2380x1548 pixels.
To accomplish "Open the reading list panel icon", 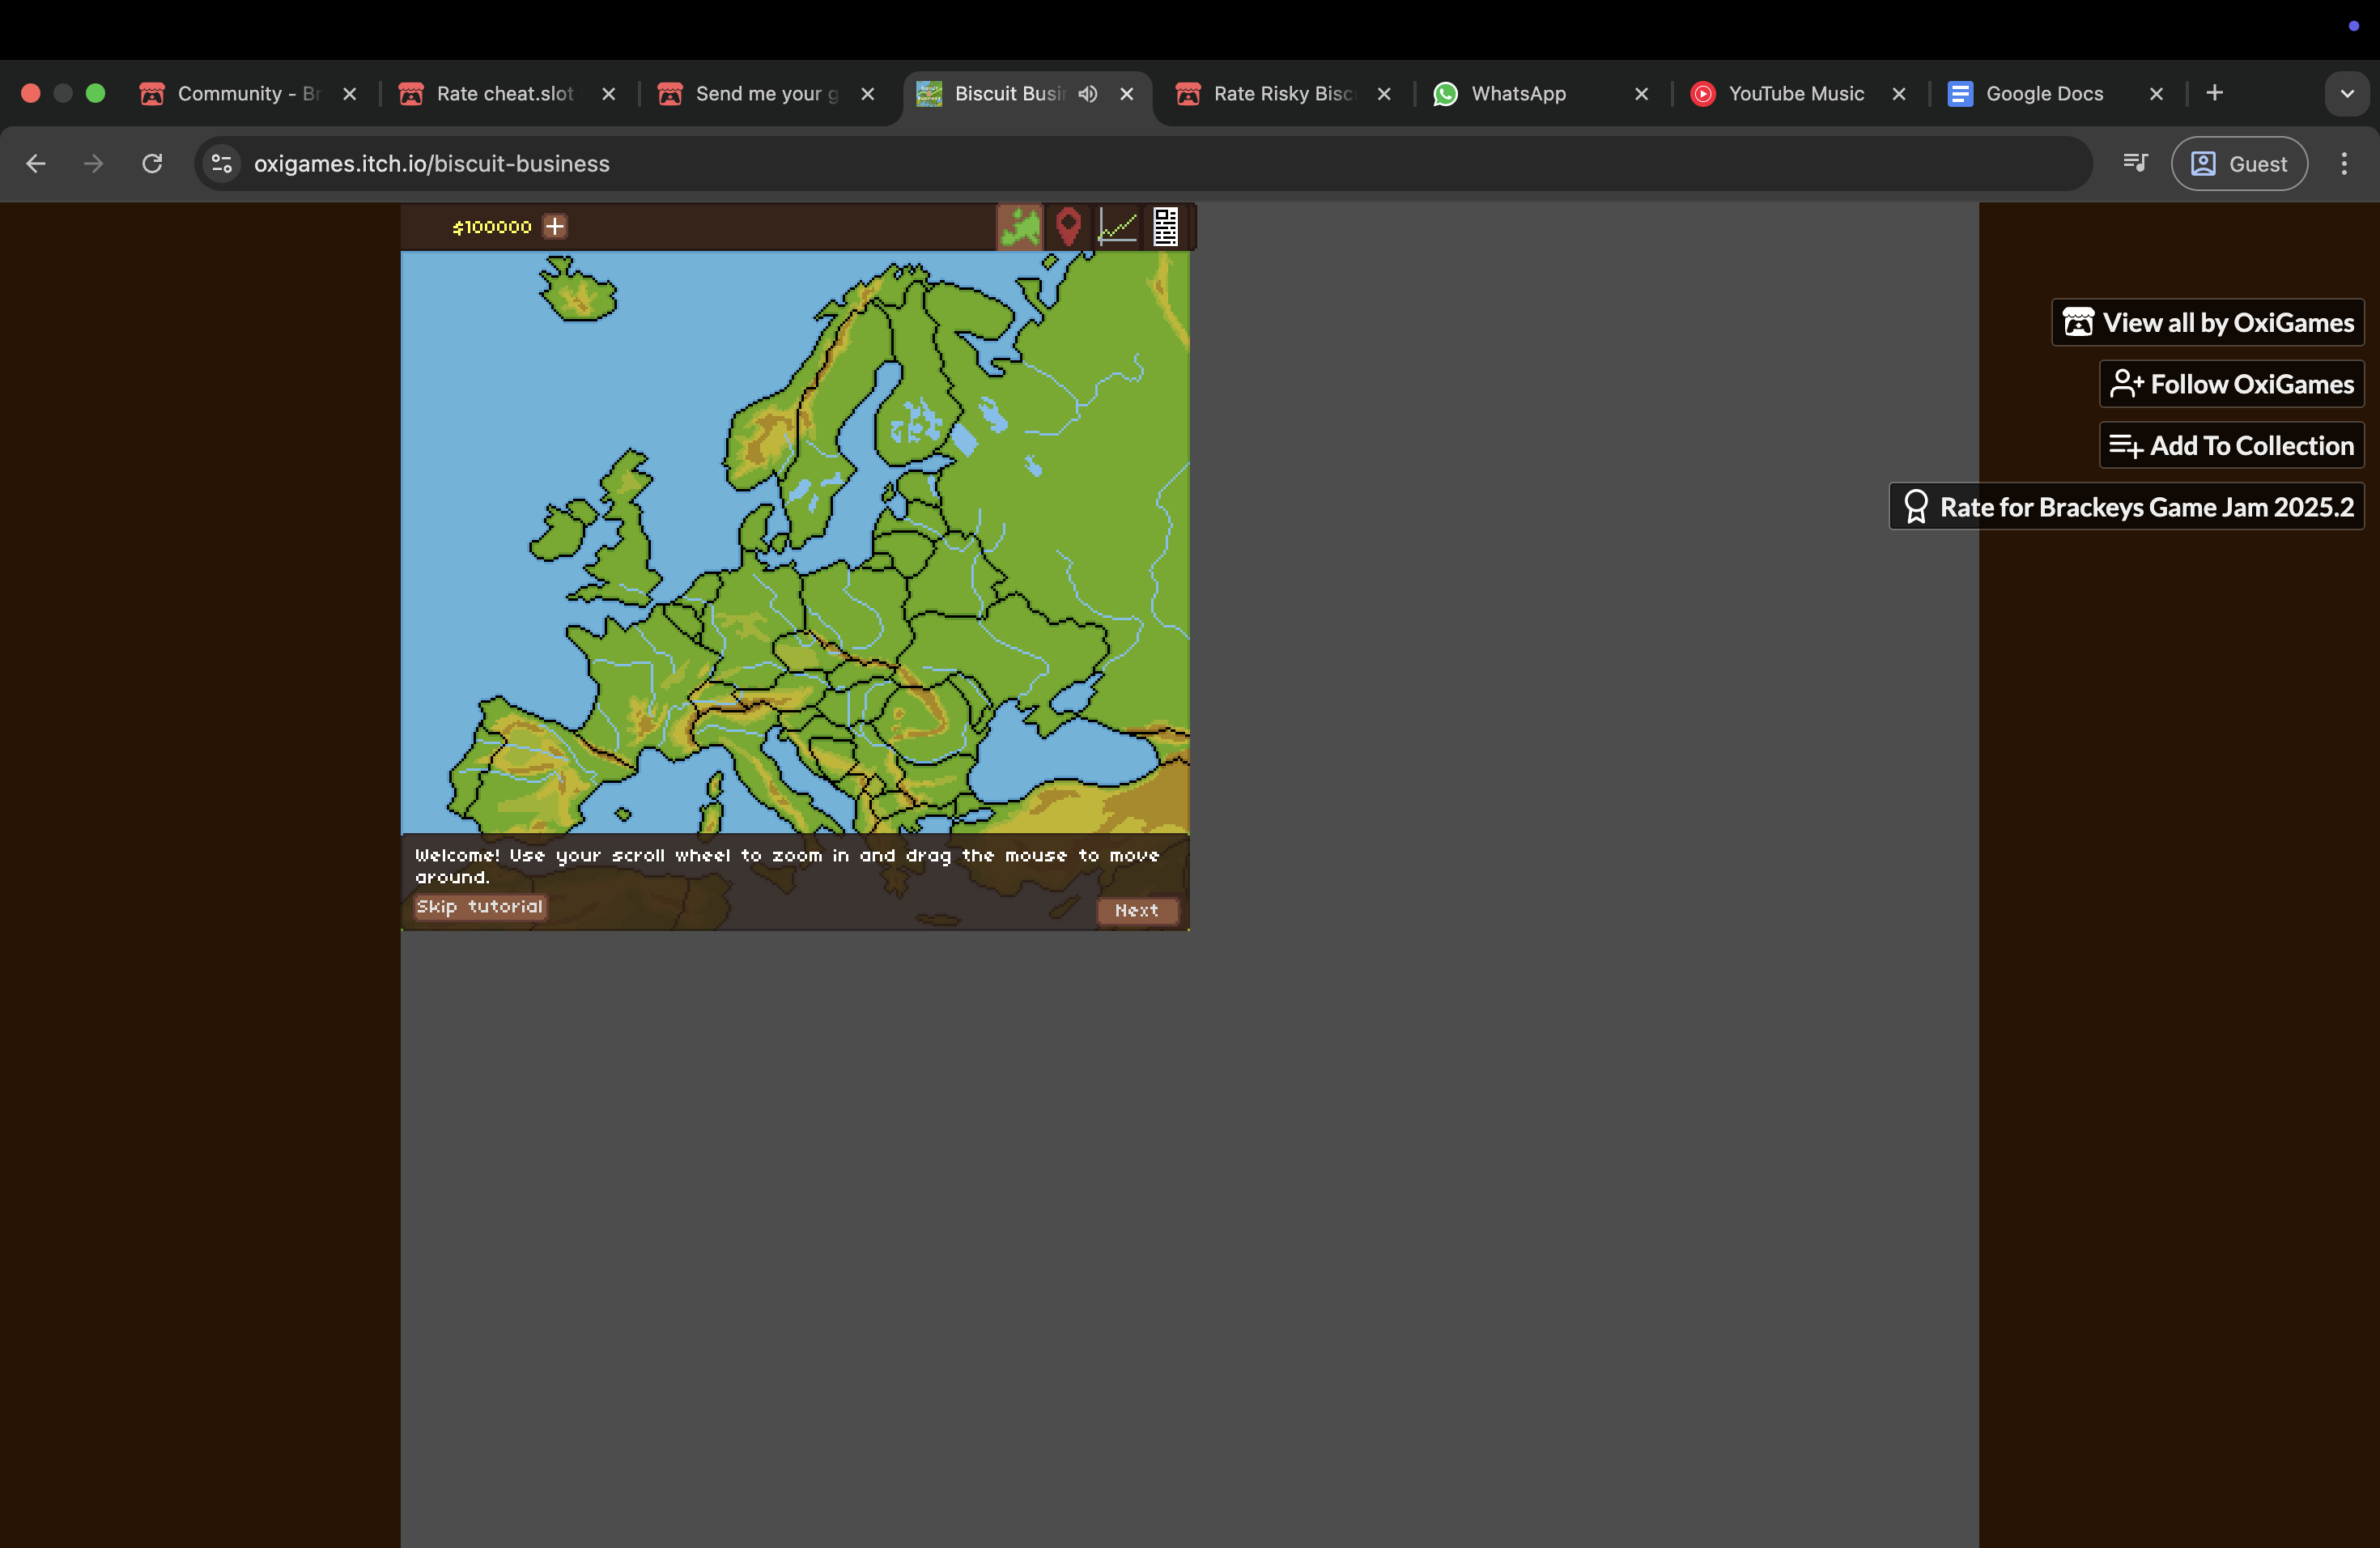I will click(x=2135, y=163).
